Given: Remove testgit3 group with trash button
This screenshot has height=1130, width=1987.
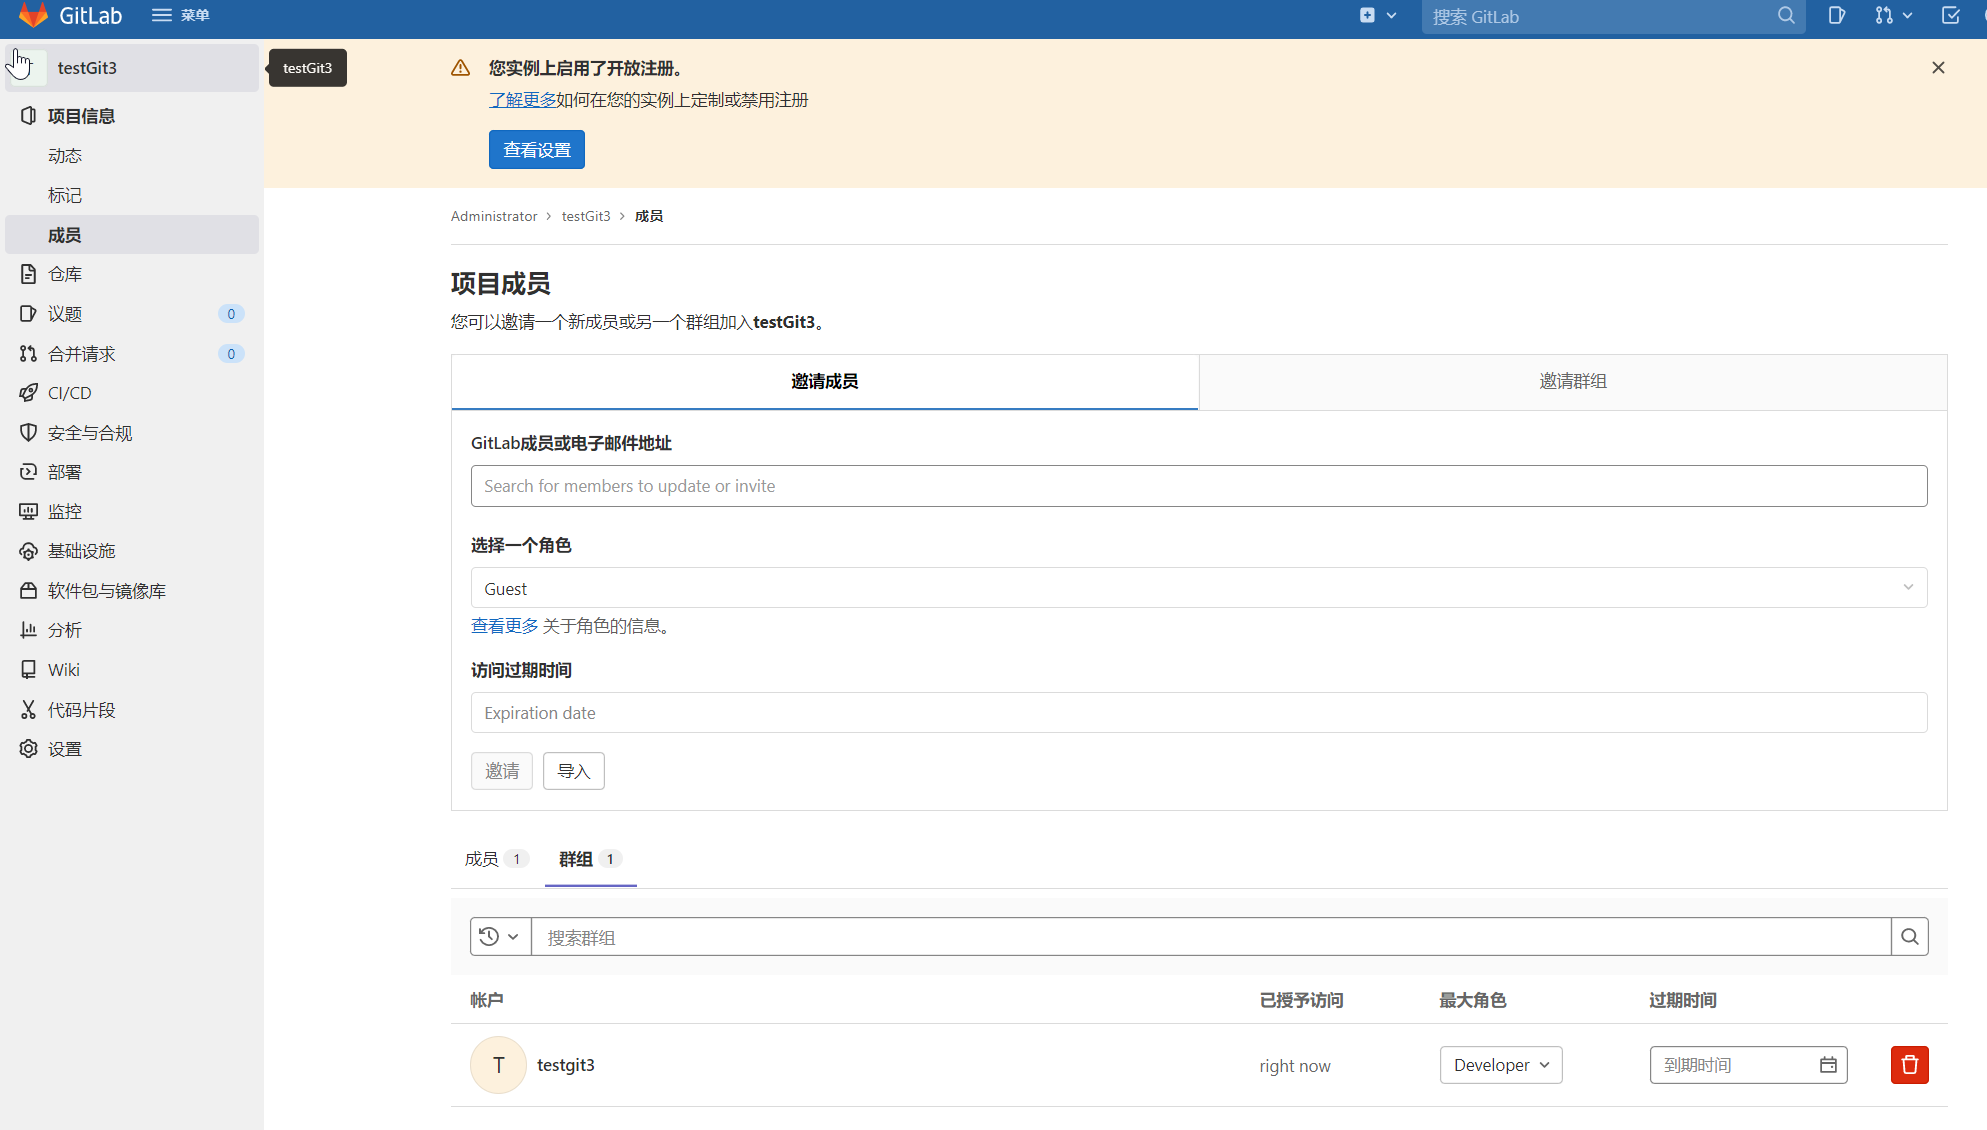Looking at the screenshot, I should click(x=1909, y=1065).
